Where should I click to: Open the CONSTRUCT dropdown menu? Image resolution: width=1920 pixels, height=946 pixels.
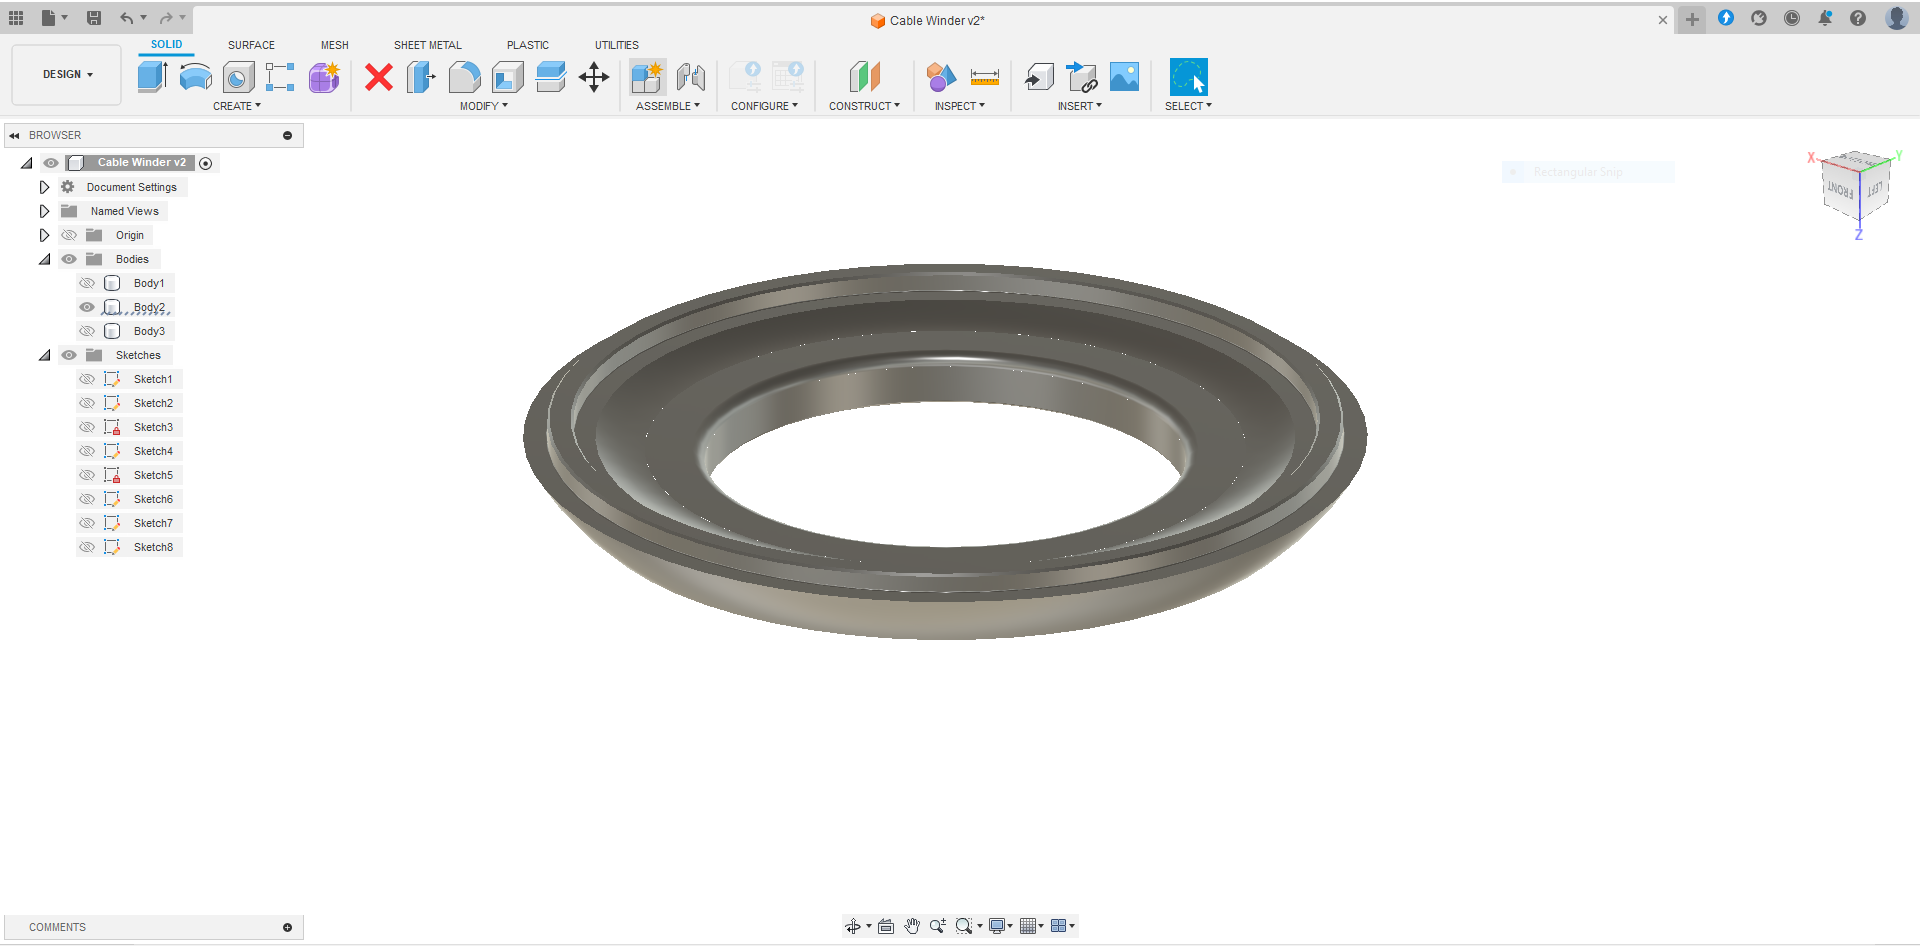coord(864,106)
